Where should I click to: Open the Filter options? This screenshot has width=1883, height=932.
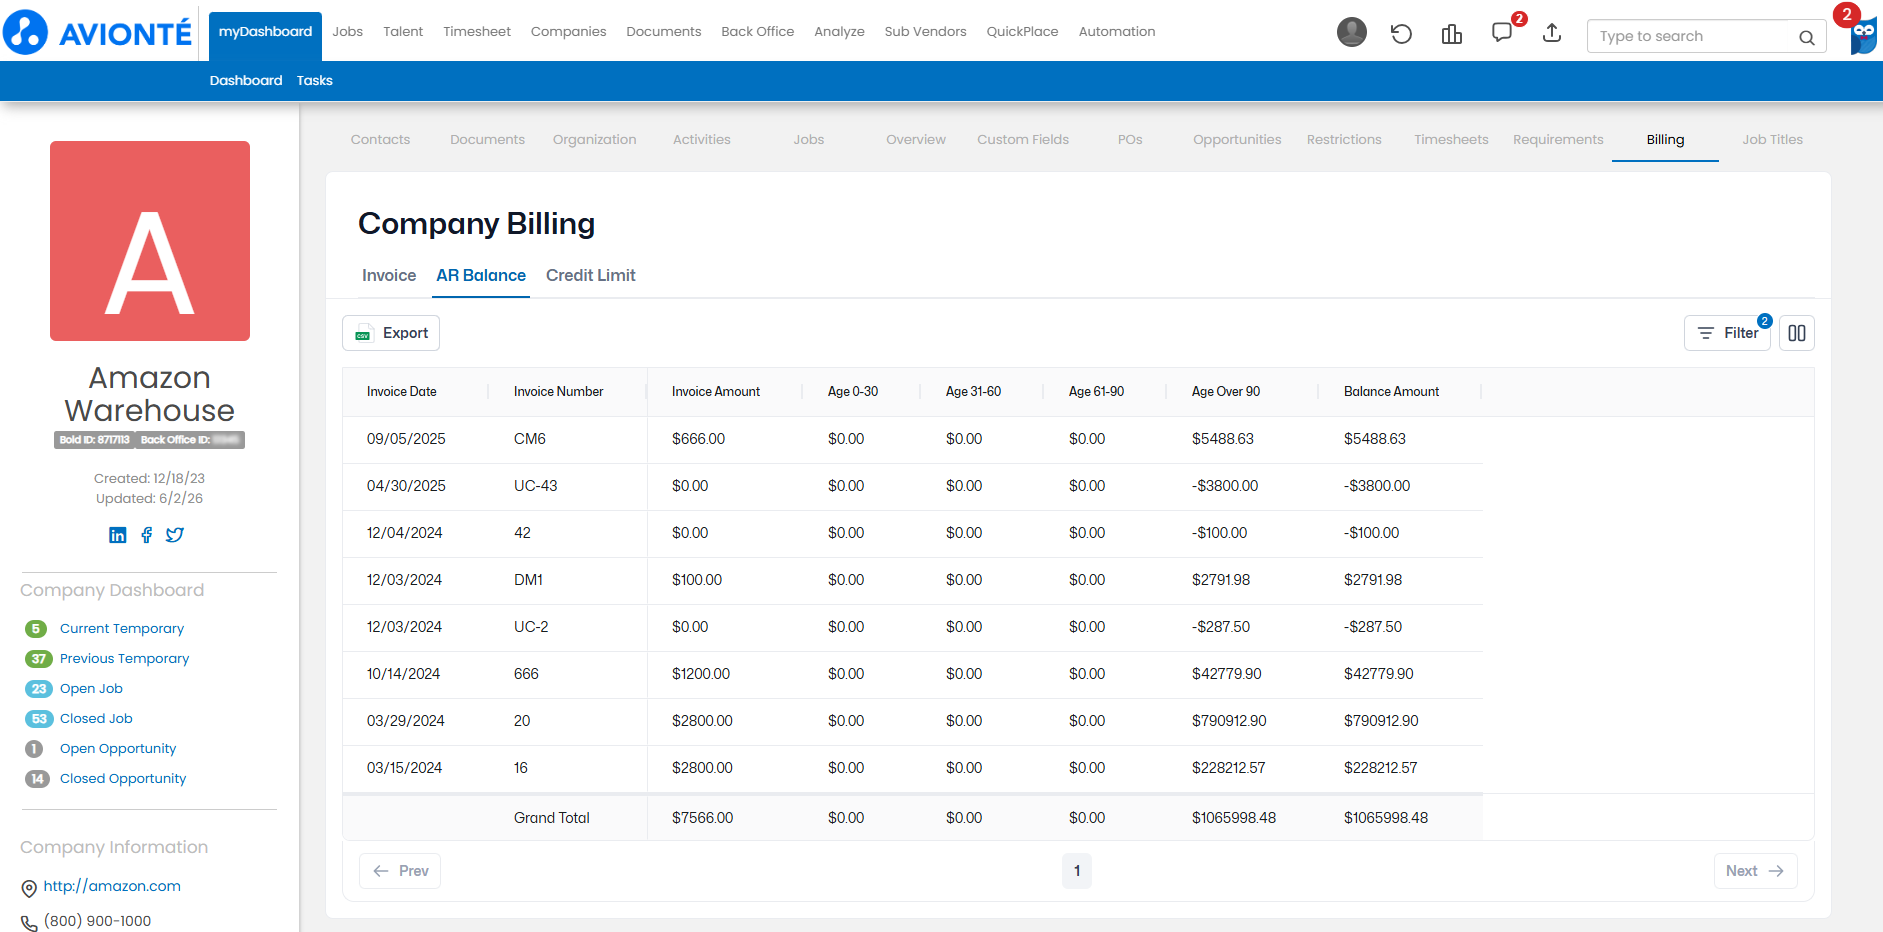(1727, 333)
